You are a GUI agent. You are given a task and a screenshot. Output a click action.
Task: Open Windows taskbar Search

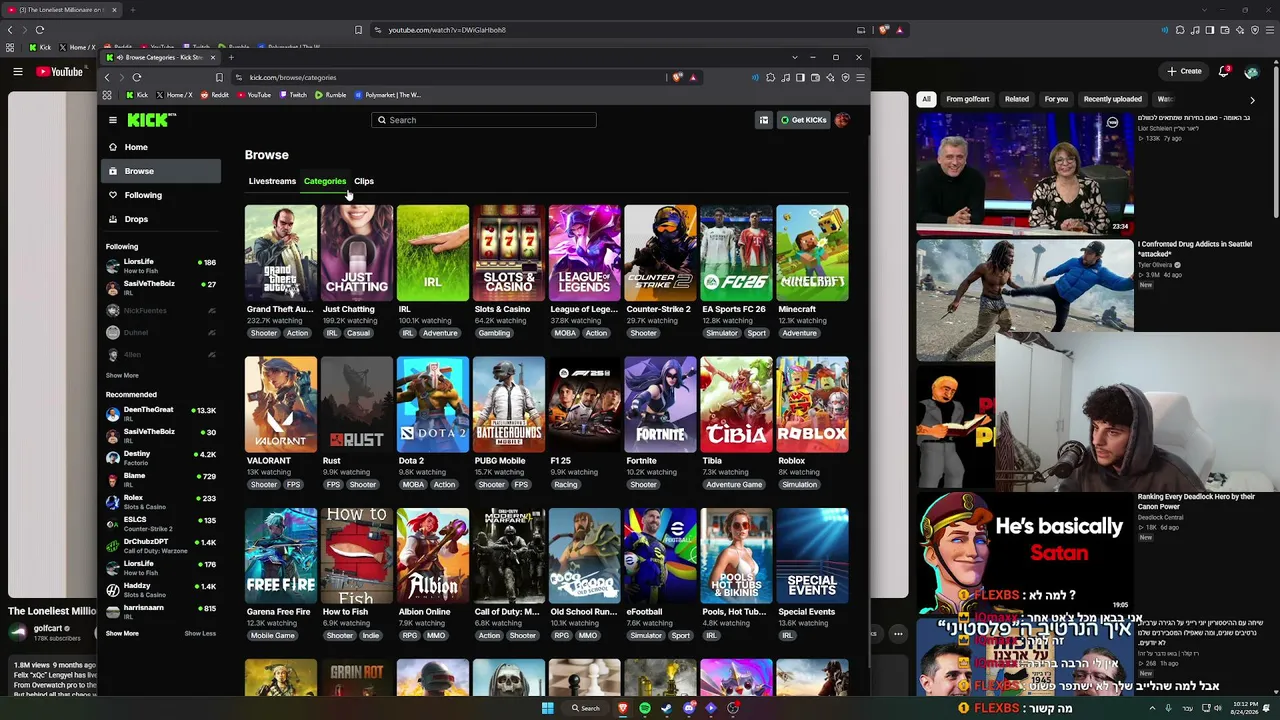[x=586, y=708]
